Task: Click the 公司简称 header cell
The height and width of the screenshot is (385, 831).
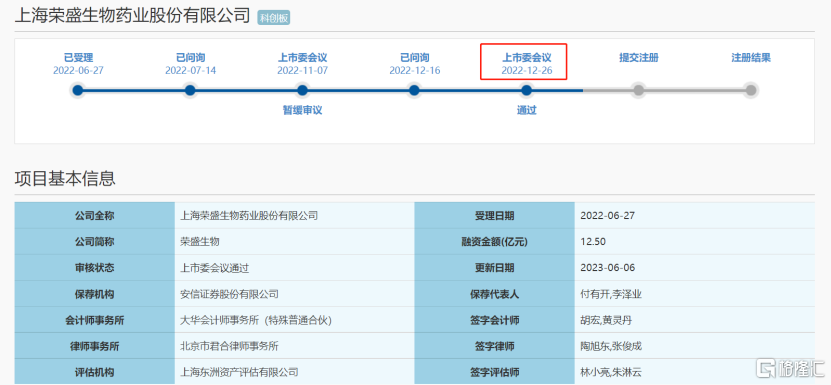Action: click(94, 242)
